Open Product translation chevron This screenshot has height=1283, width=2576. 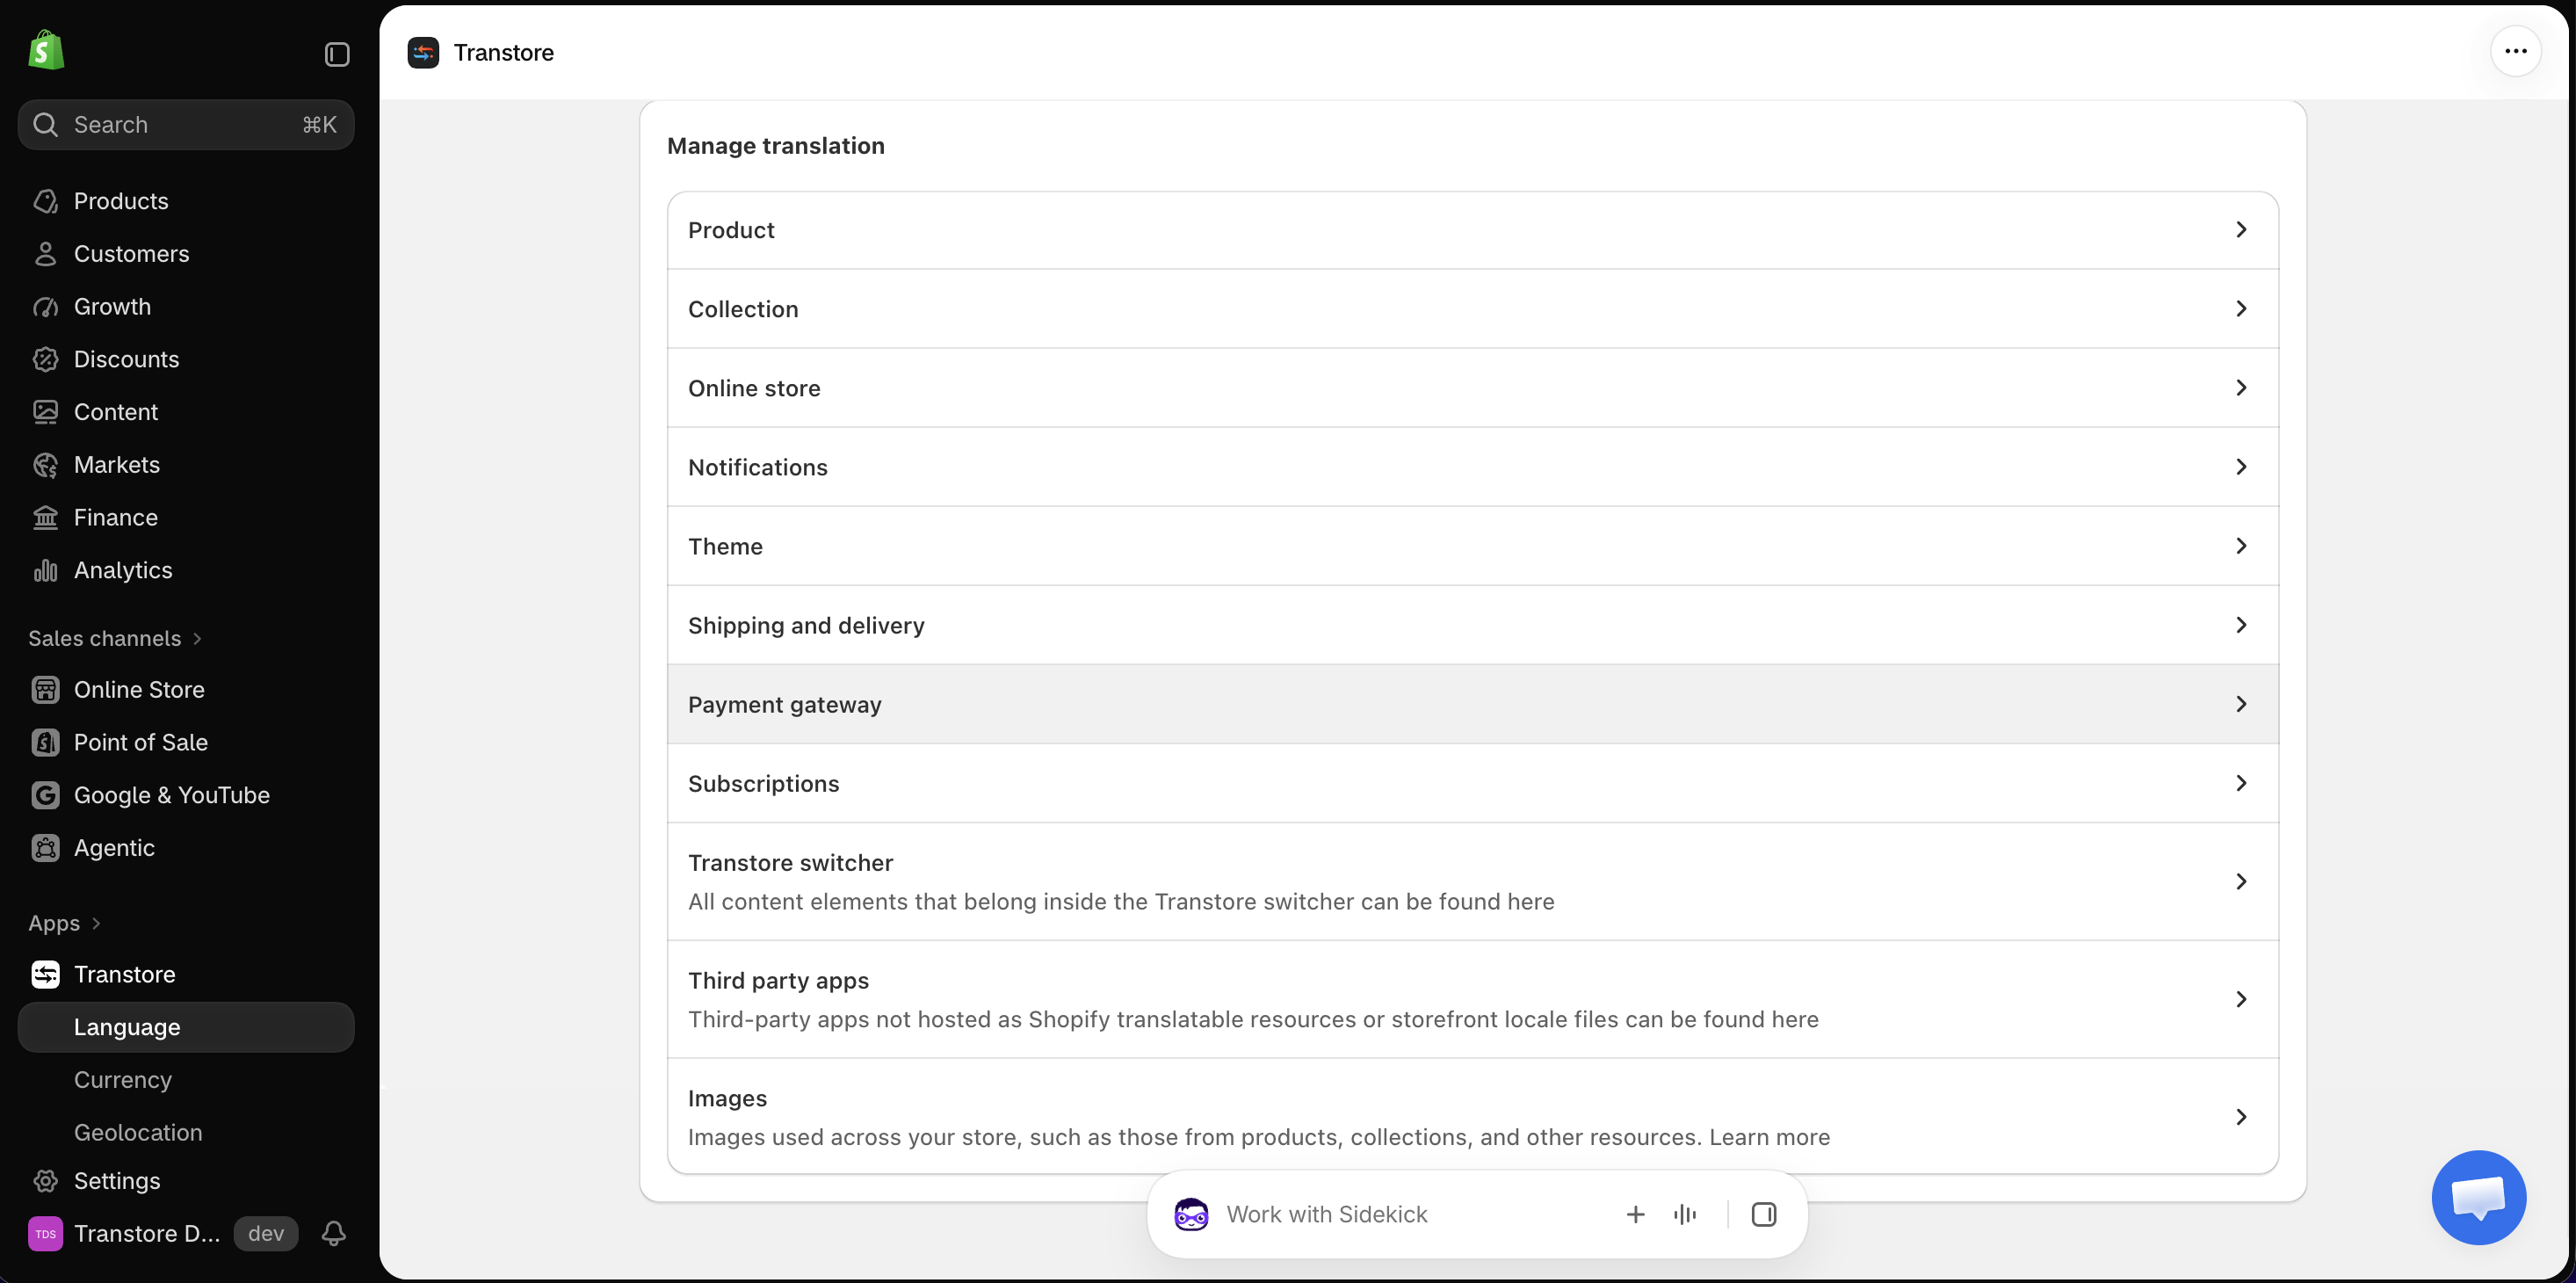[2241, 230]
